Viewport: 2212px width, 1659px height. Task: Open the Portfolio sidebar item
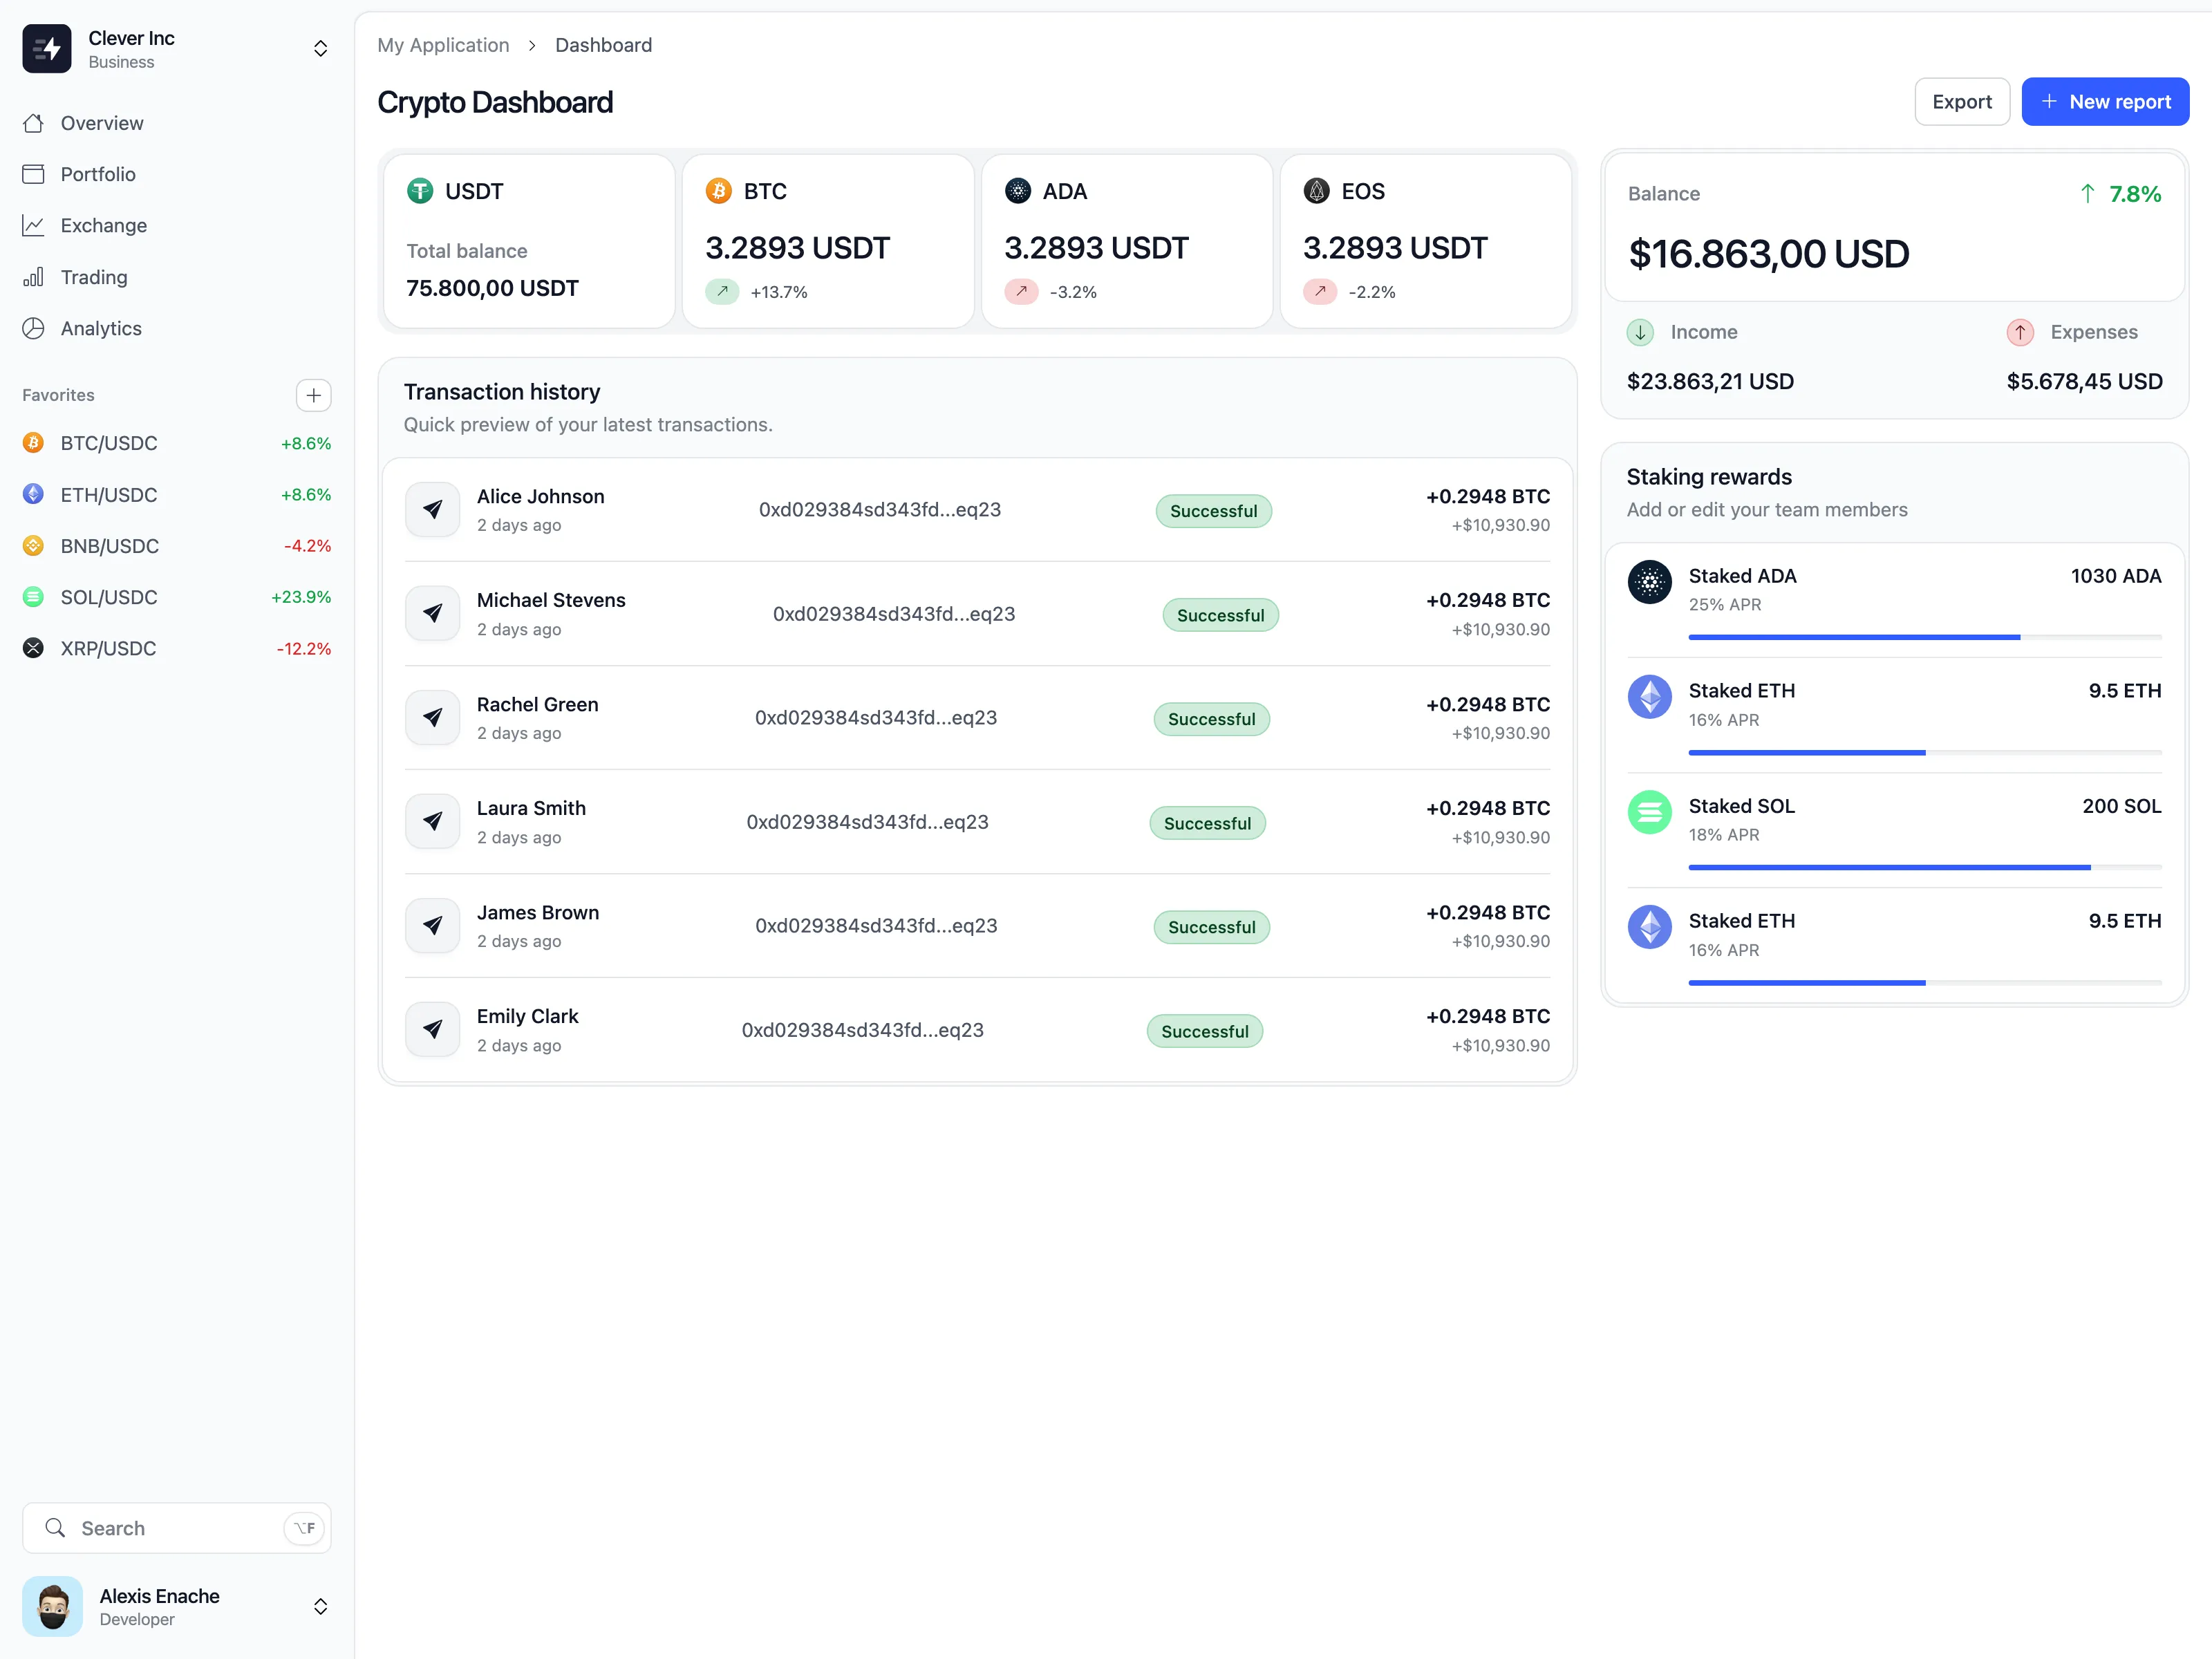click(98, 174)
